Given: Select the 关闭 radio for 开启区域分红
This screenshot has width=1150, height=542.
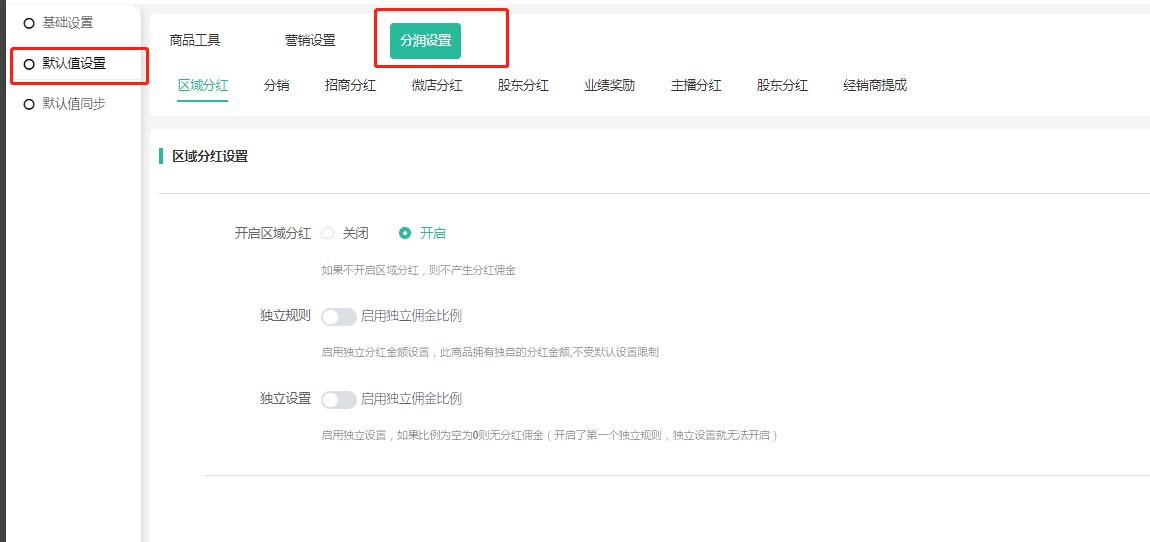Looking at the screenshot, I should point(328,233).
